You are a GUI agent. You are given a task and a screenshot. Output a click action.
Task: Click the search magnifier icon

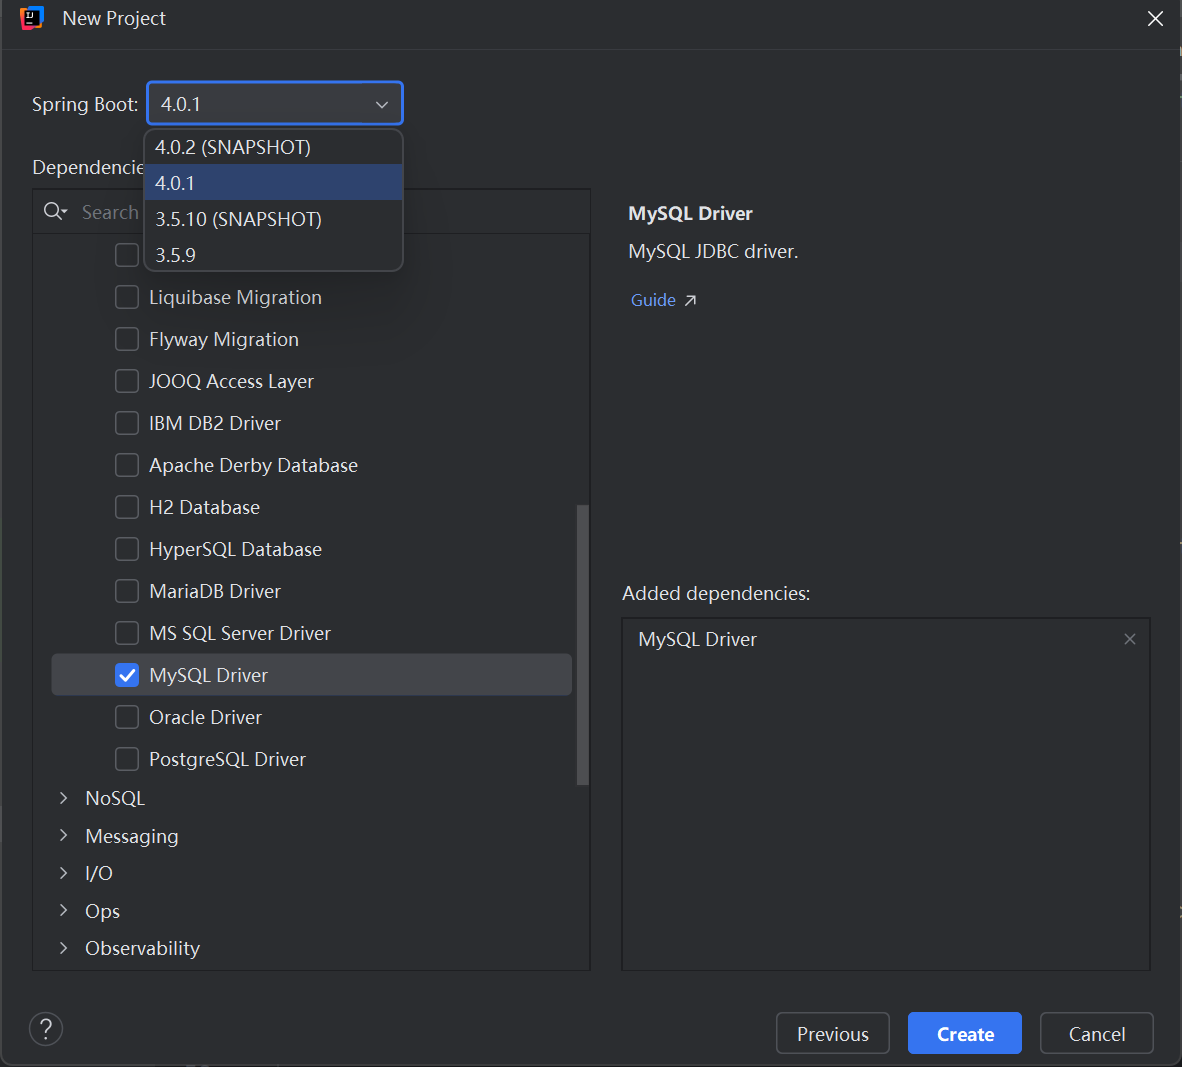point(54,211)
